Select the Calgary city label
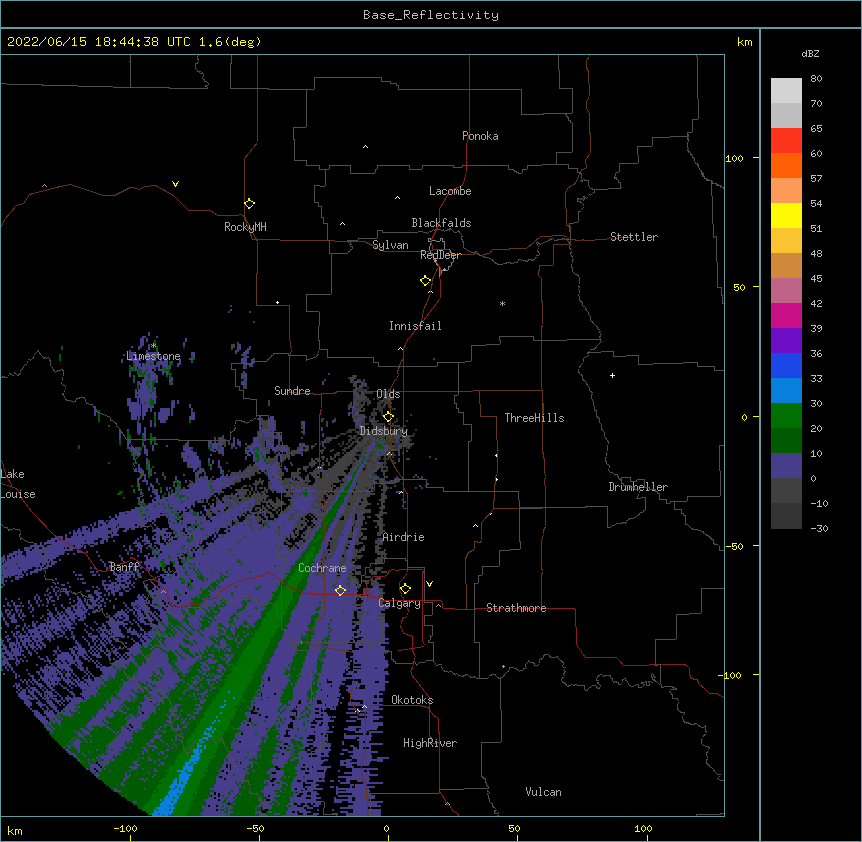This screenshot has height=842, width=862. tap(400, 603)
